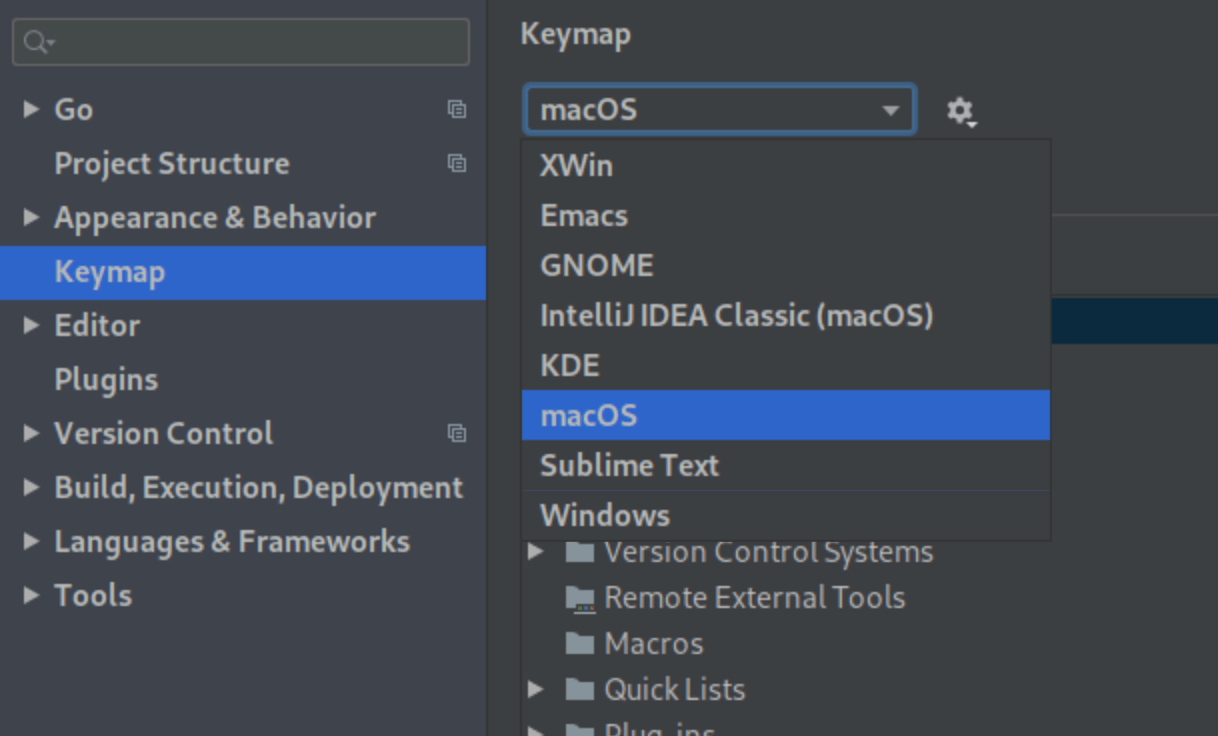Expand the Version Control Systems node
Image resolution: width=1218 pixels, height=736 pixels.
(536, 551)
